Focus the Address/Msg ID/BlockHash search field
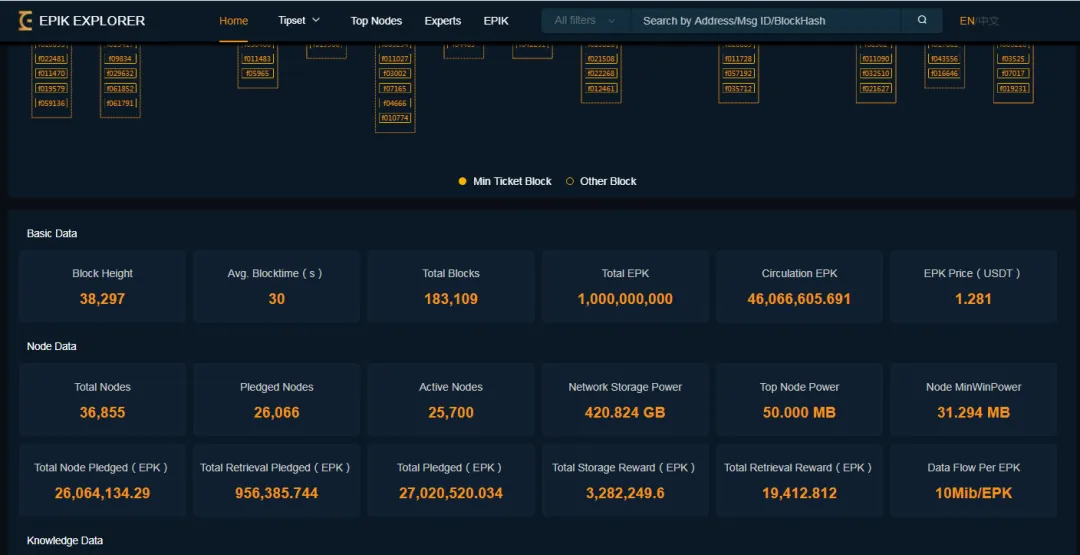This screenshot has width=1080, height=555. [765, 21]
